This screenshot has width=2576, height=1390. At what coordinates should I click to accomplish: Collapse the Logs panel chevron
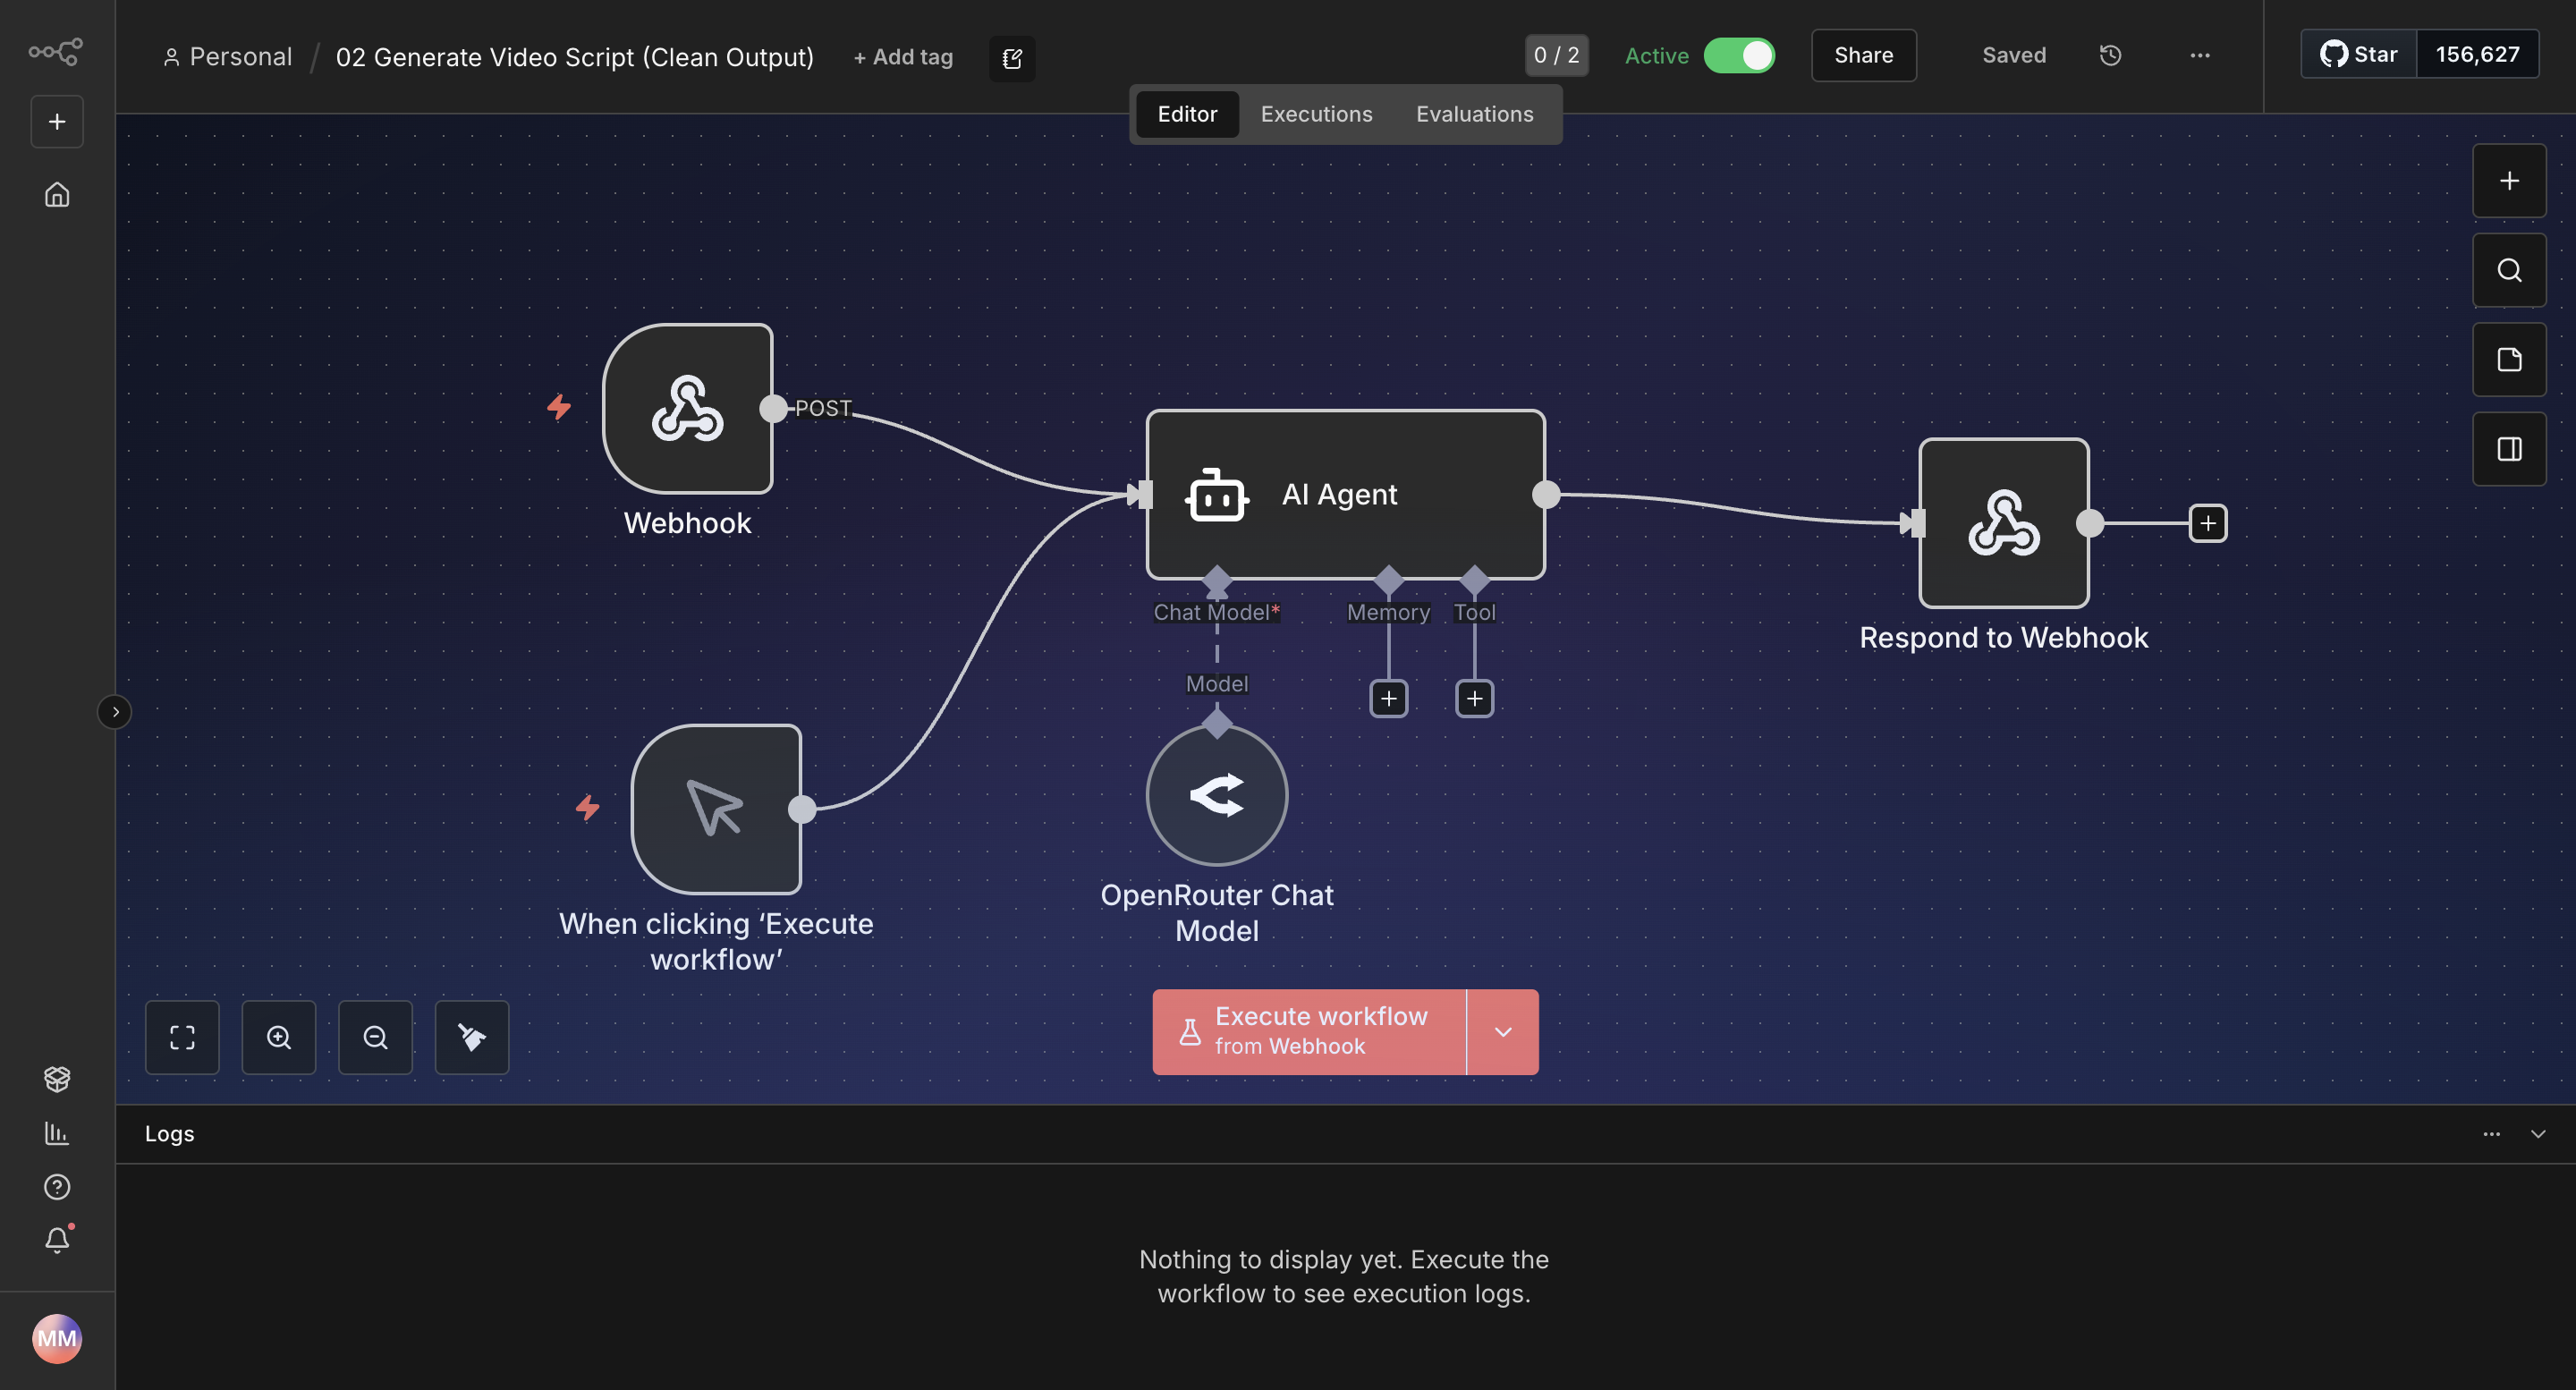pyautogui.click(x=2537, y=1134)
